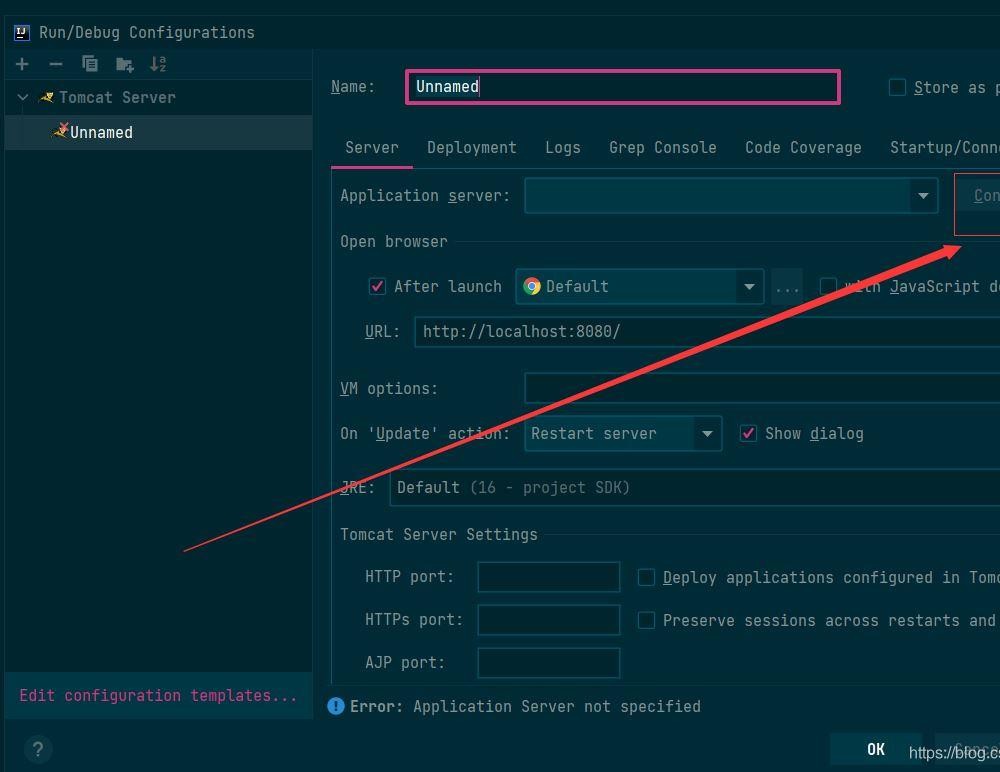Click the Tomcat icon beside Unnamed configuration
Screen dimensions: 1000x772
(60, 132)
